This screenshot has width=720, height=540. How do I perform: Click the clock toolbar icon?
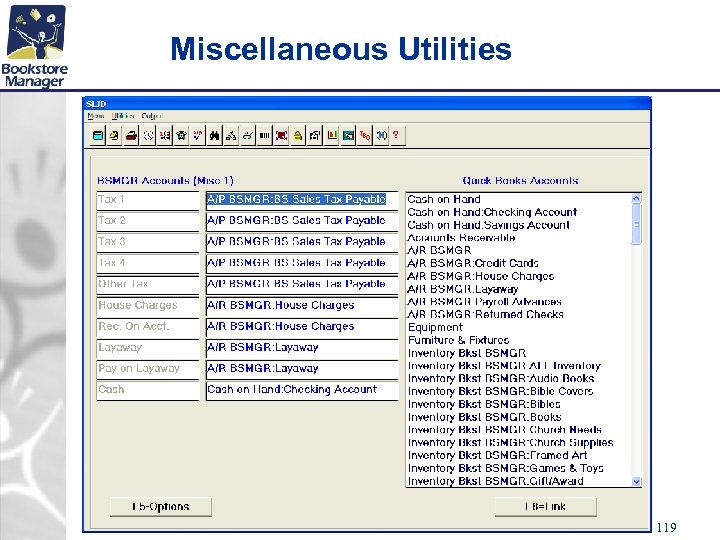click(148, 135)
